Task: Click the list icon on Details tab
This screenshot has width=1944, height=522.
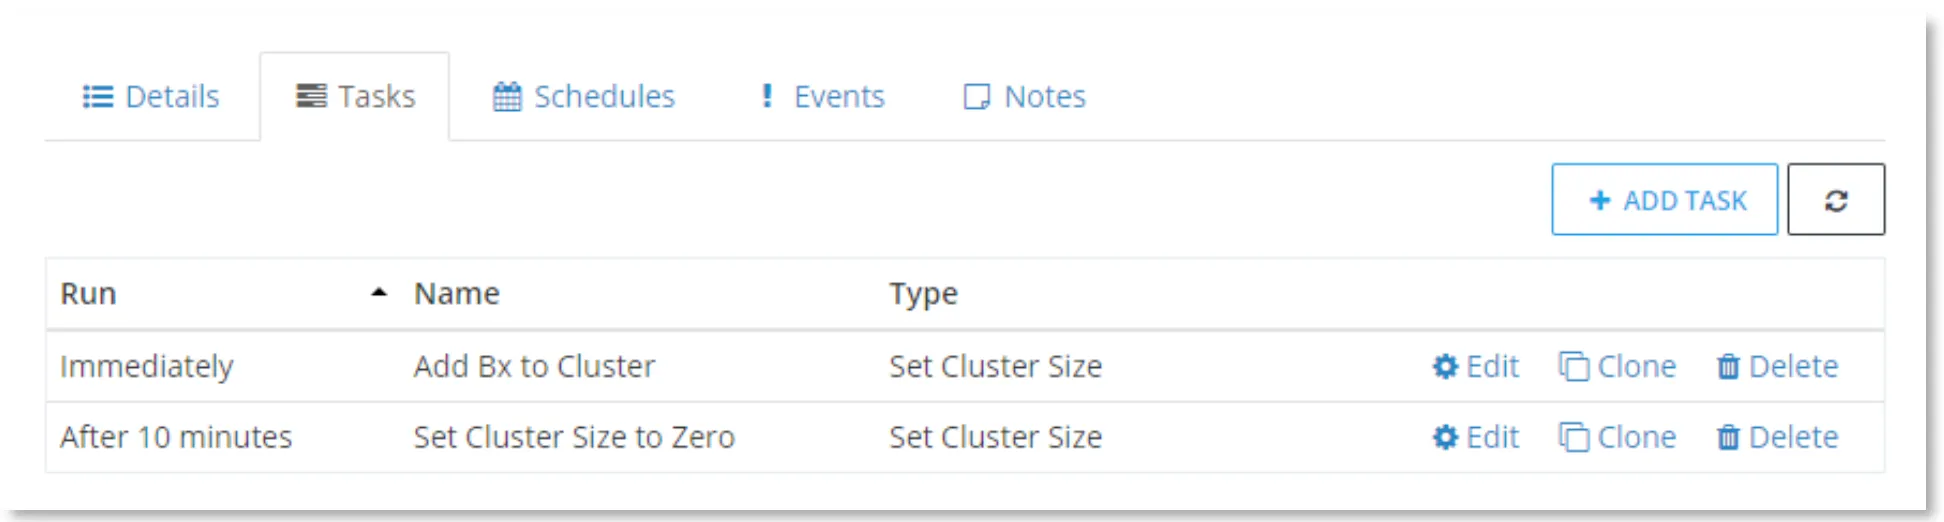Action: point(97,97)
